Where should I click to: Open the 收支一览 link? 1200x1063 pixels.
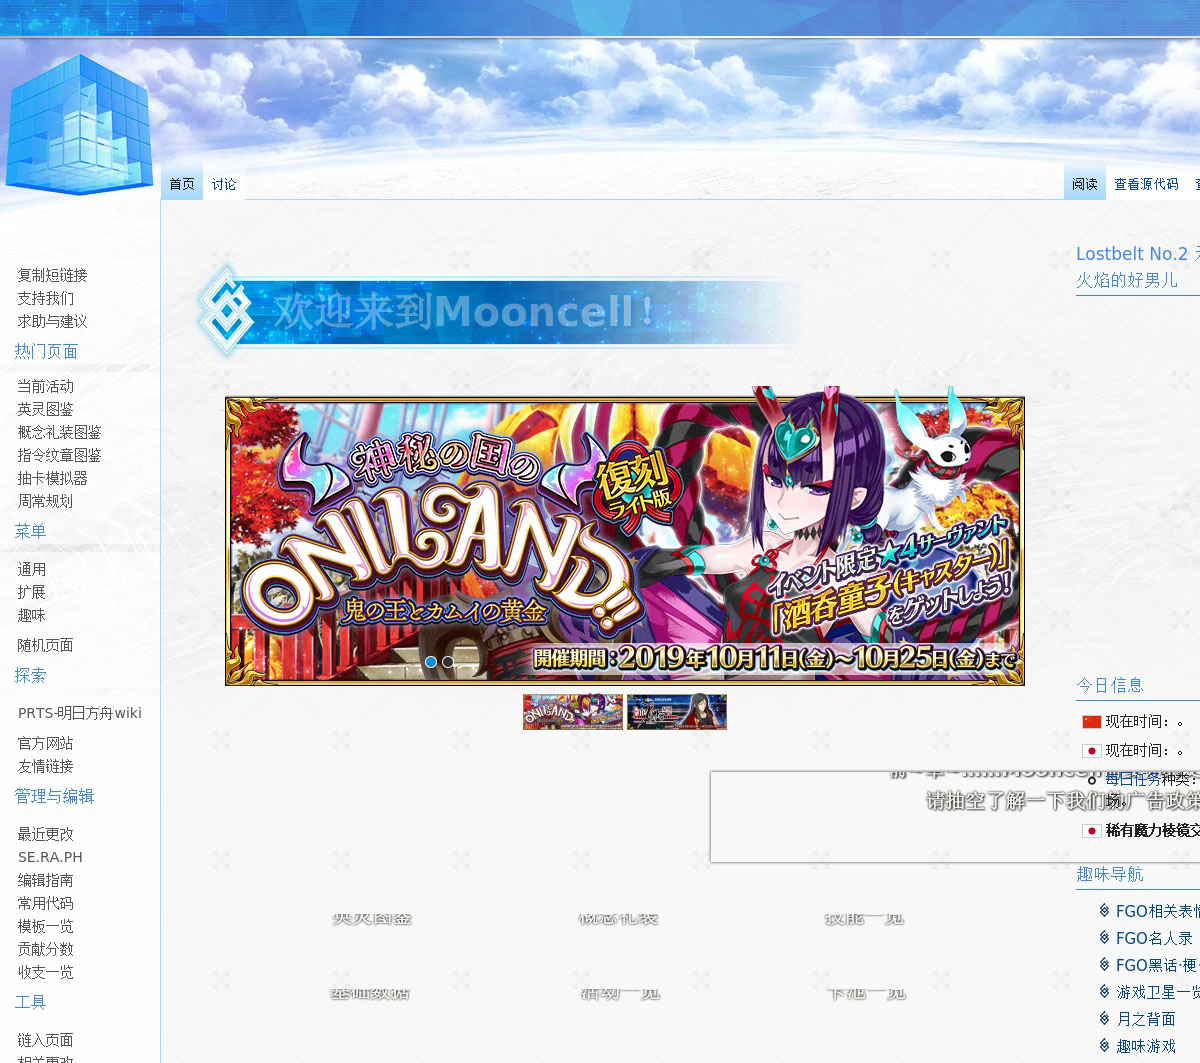[x=45, y=972]
